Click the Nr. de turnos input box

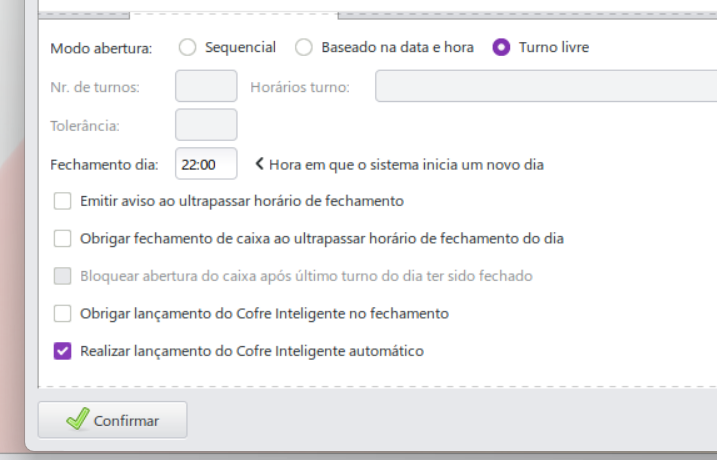point(206,86)
